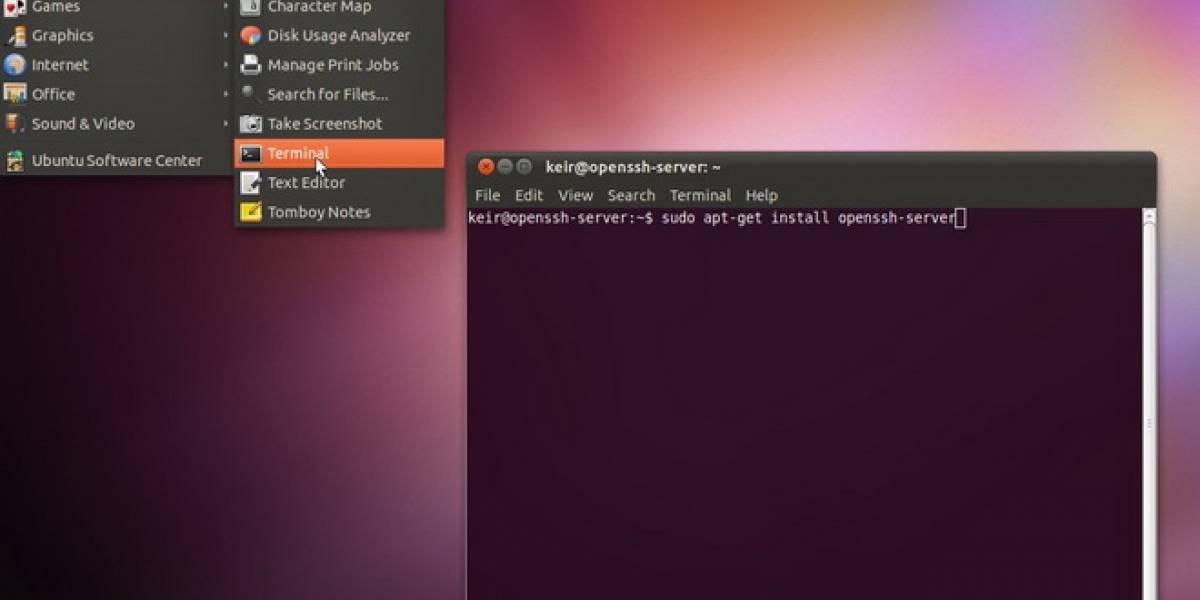
Task: Maximize the terminal window
Action: pyautogui.click(x=524, y=167)
